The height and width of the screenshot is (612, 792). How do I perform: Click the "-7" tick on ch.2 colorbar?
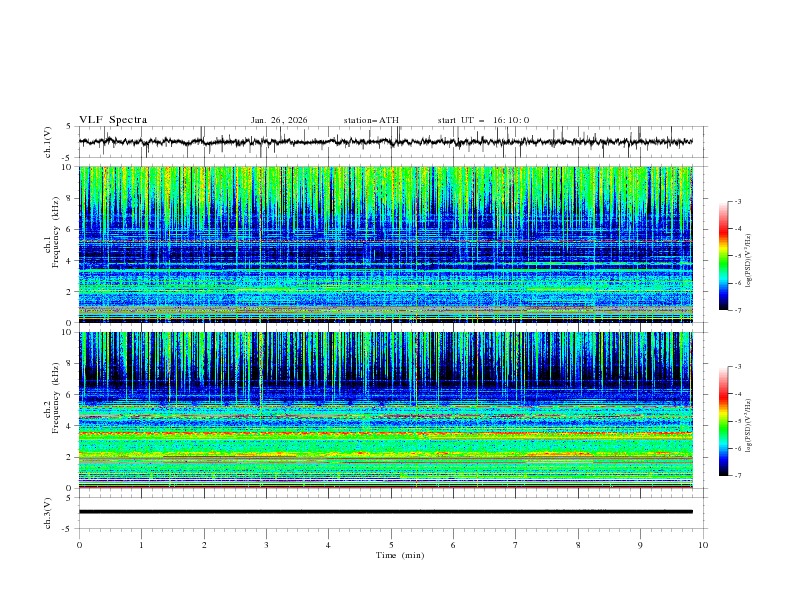click(x=737, y=475)
